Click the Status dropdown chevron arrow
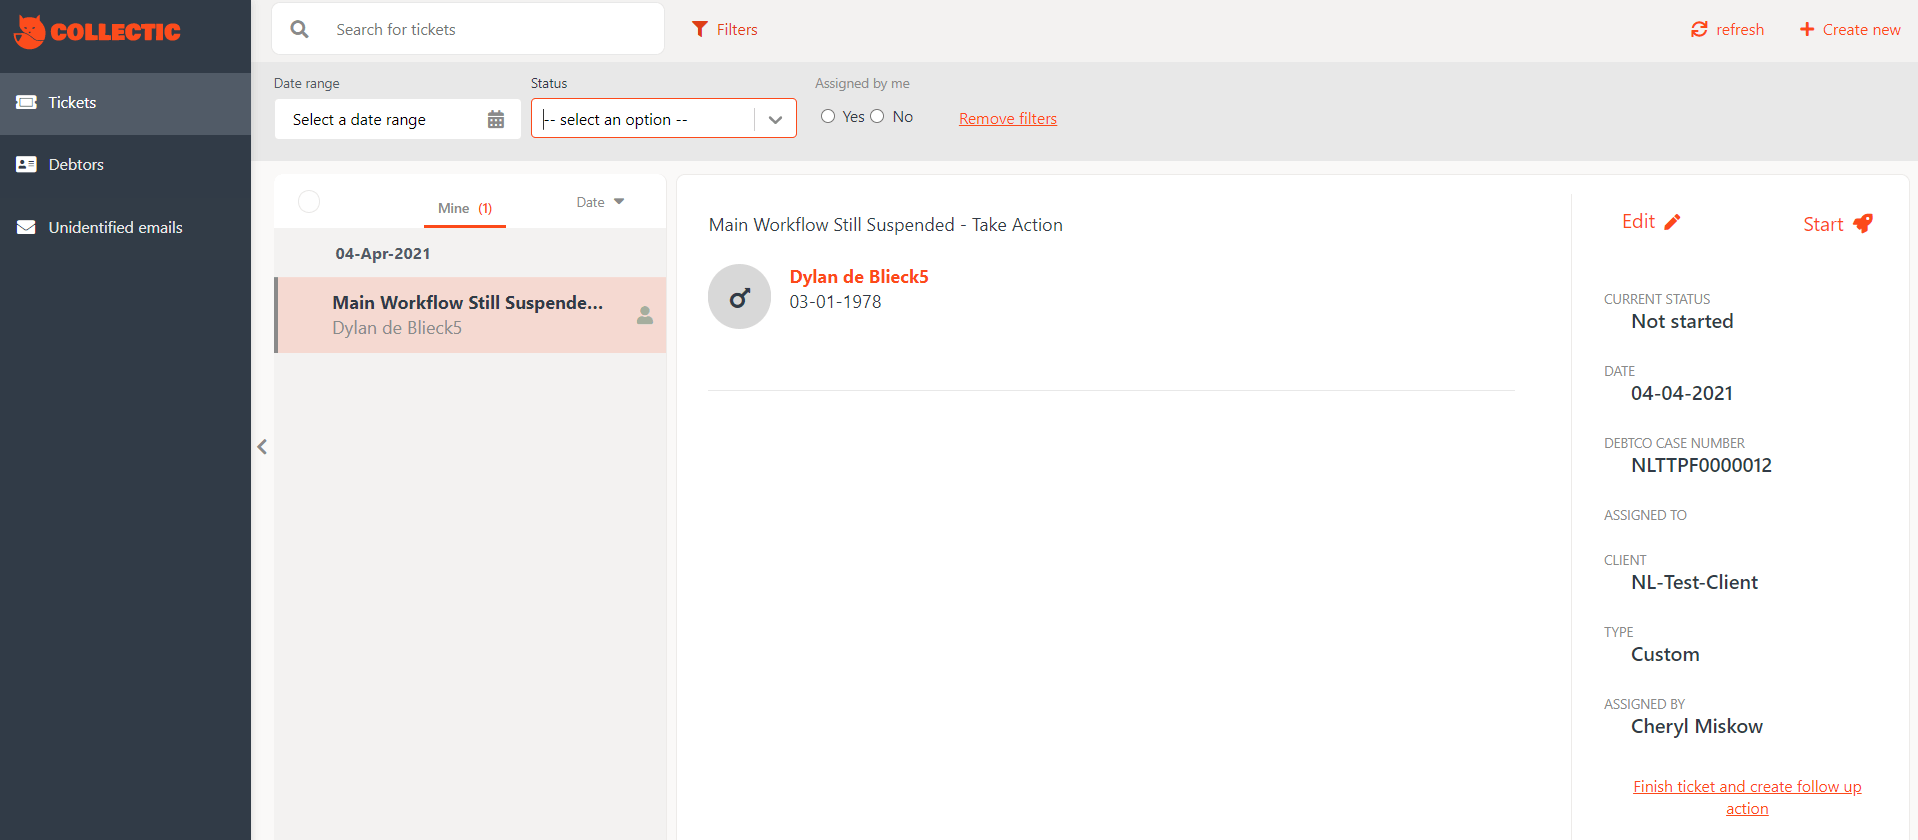Viewport: 1918px width, 840px height. (x=775, y=120)
